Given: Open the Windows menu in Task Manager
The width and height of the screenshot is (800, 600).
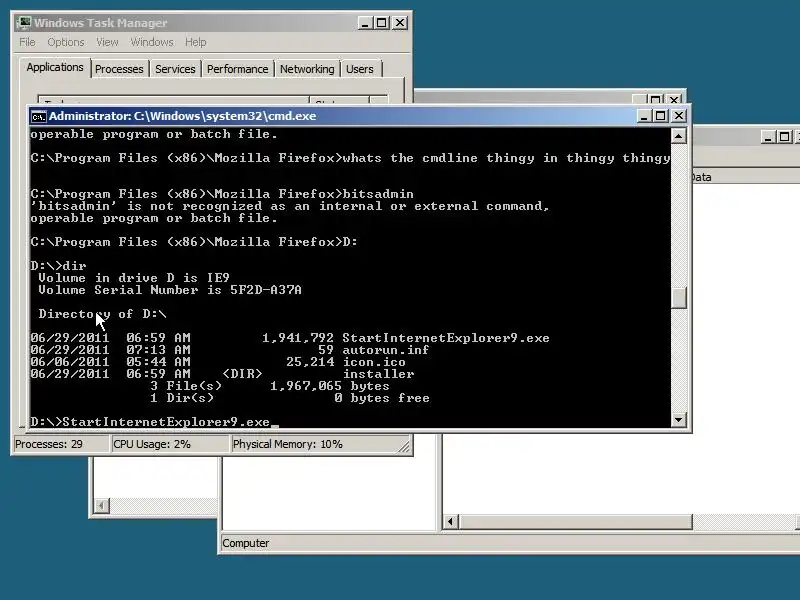Looking at the screenshot, I should 152,42.
